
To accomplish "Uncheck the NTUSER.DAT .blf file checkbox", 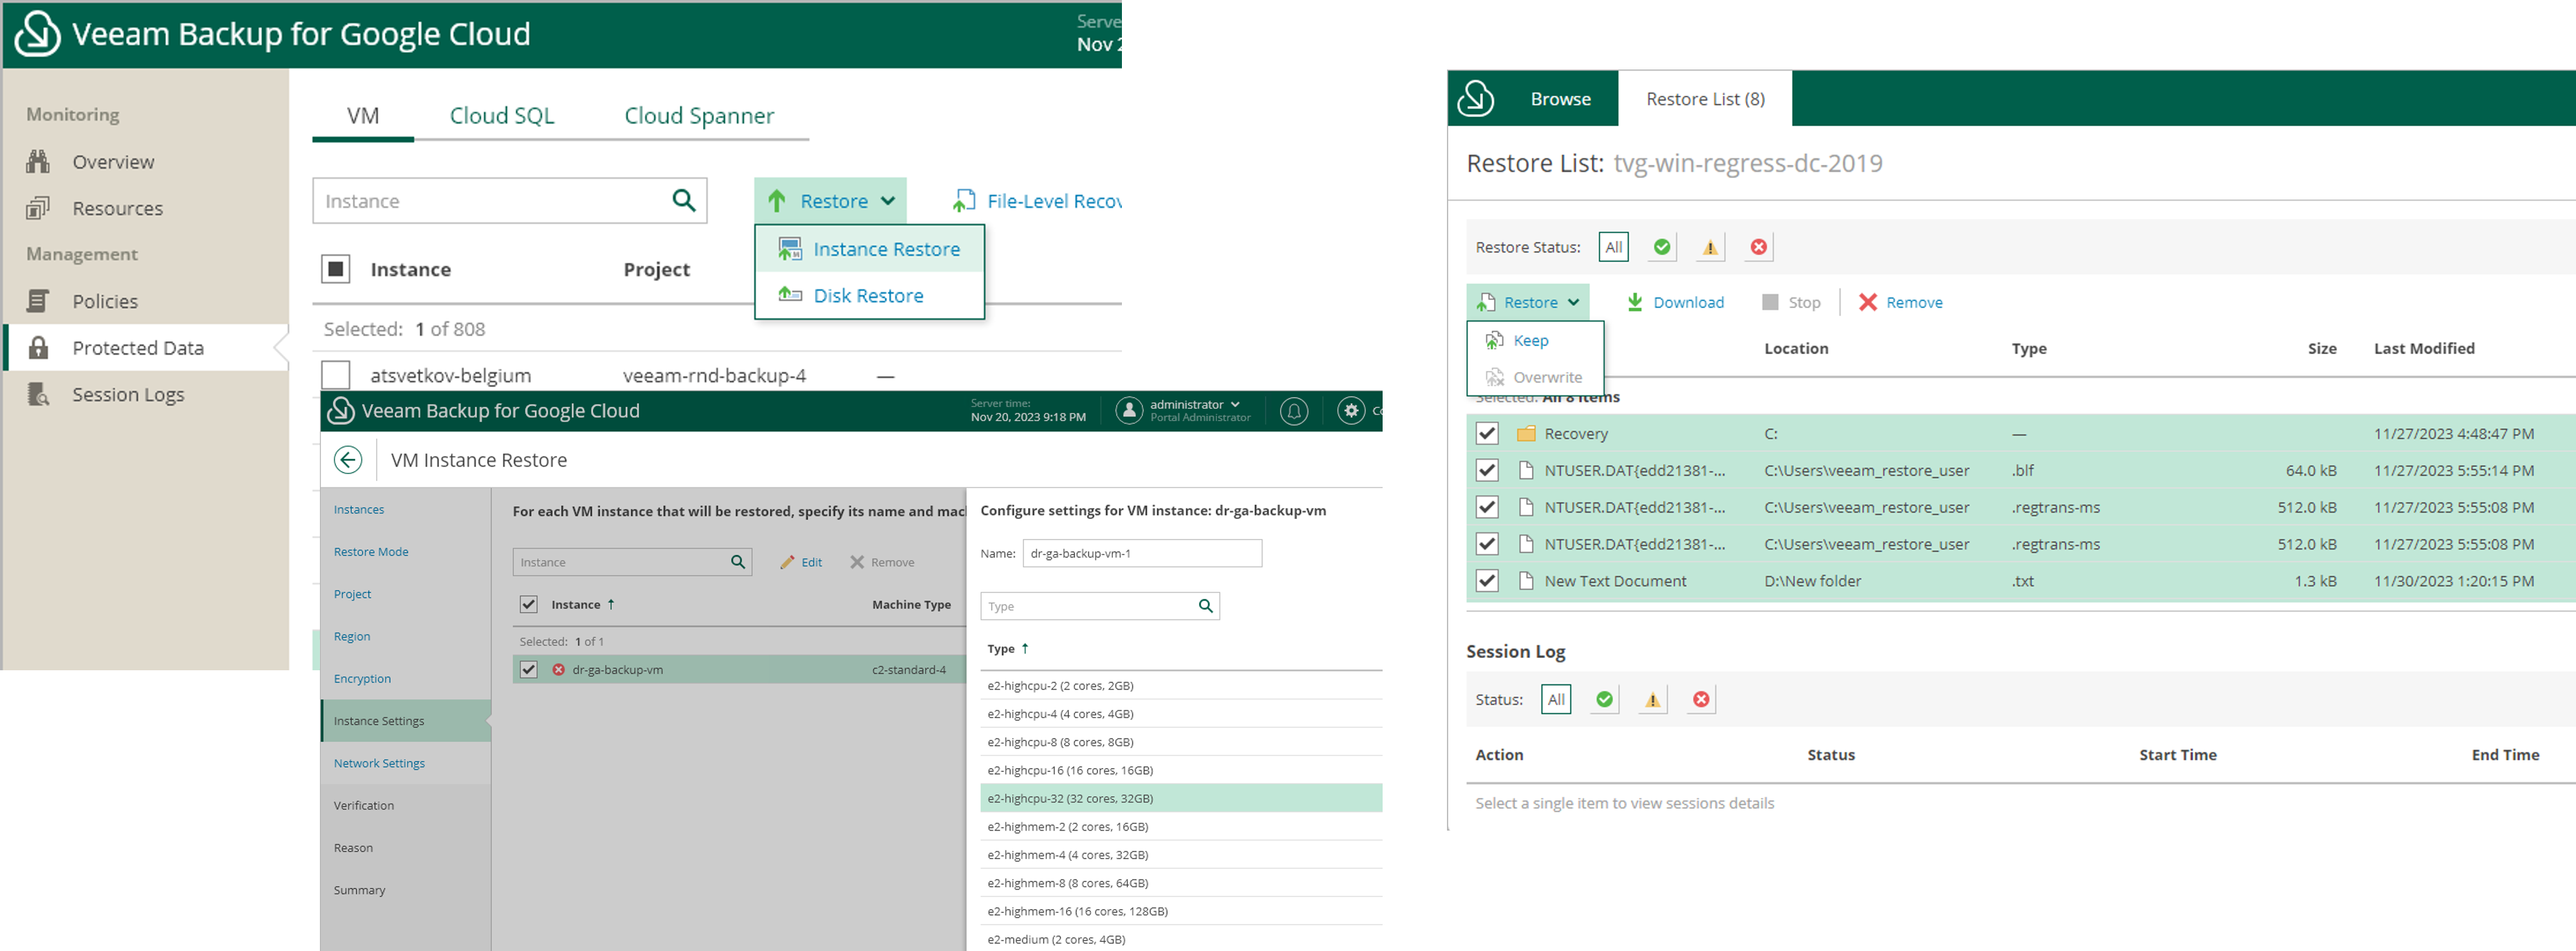I will [x=1487, y=470].
